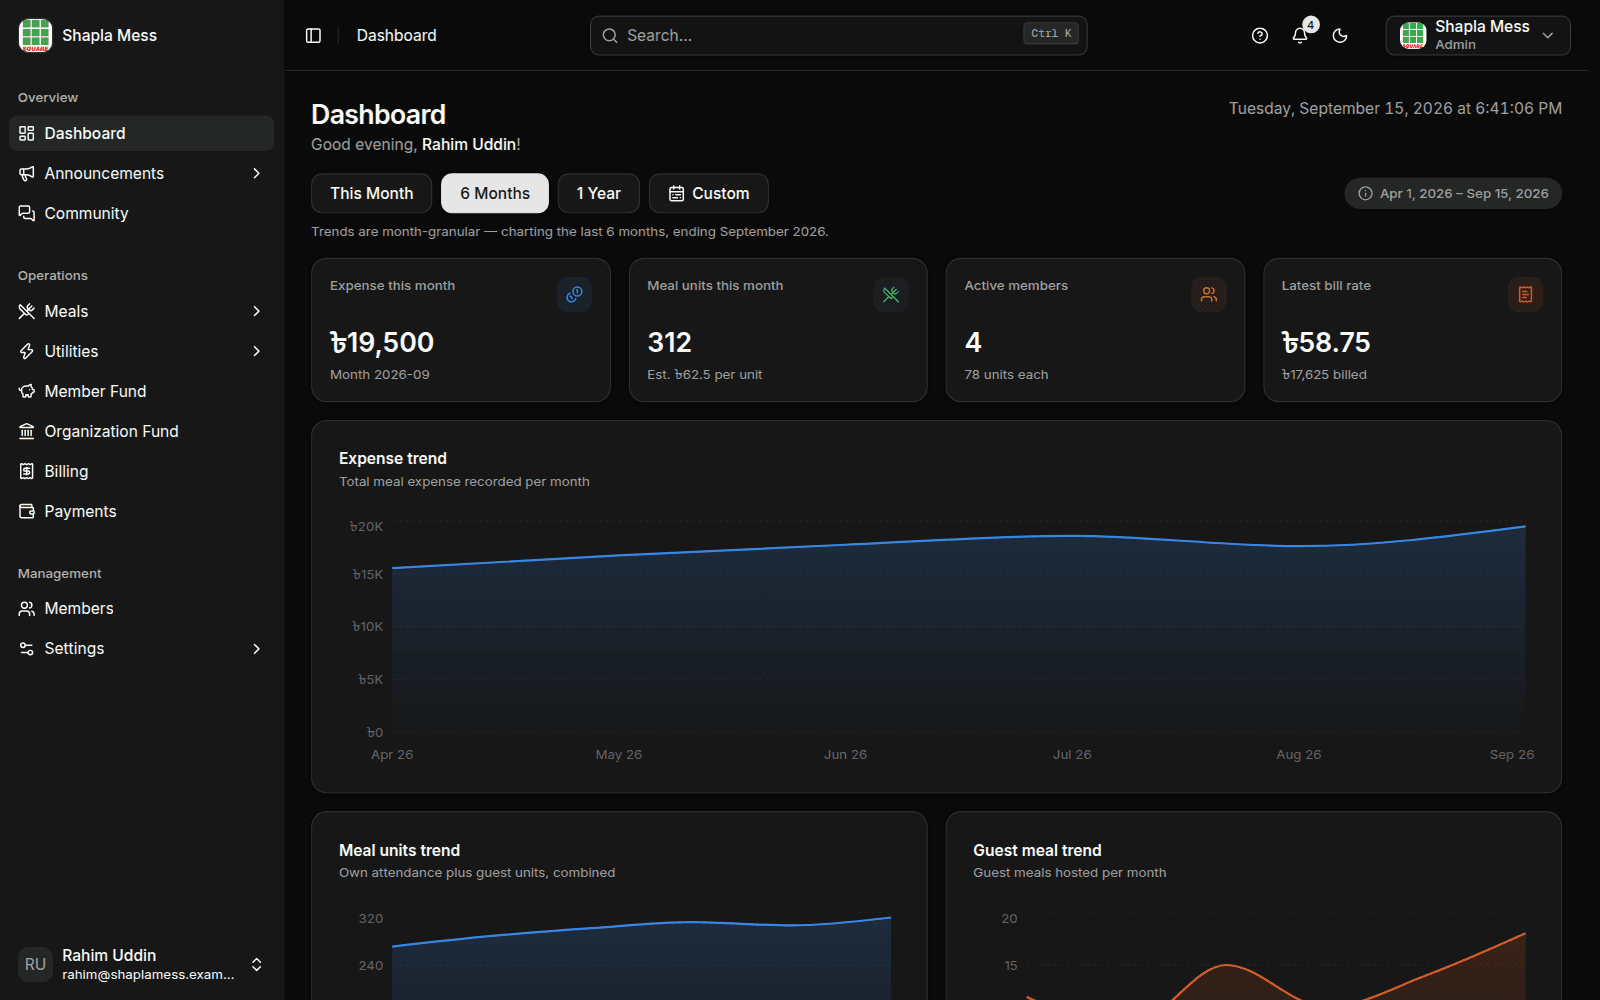Screen dimensions: 1600x1000
Task: Click the active members card people icon
Action: [x=1209, y=294]
